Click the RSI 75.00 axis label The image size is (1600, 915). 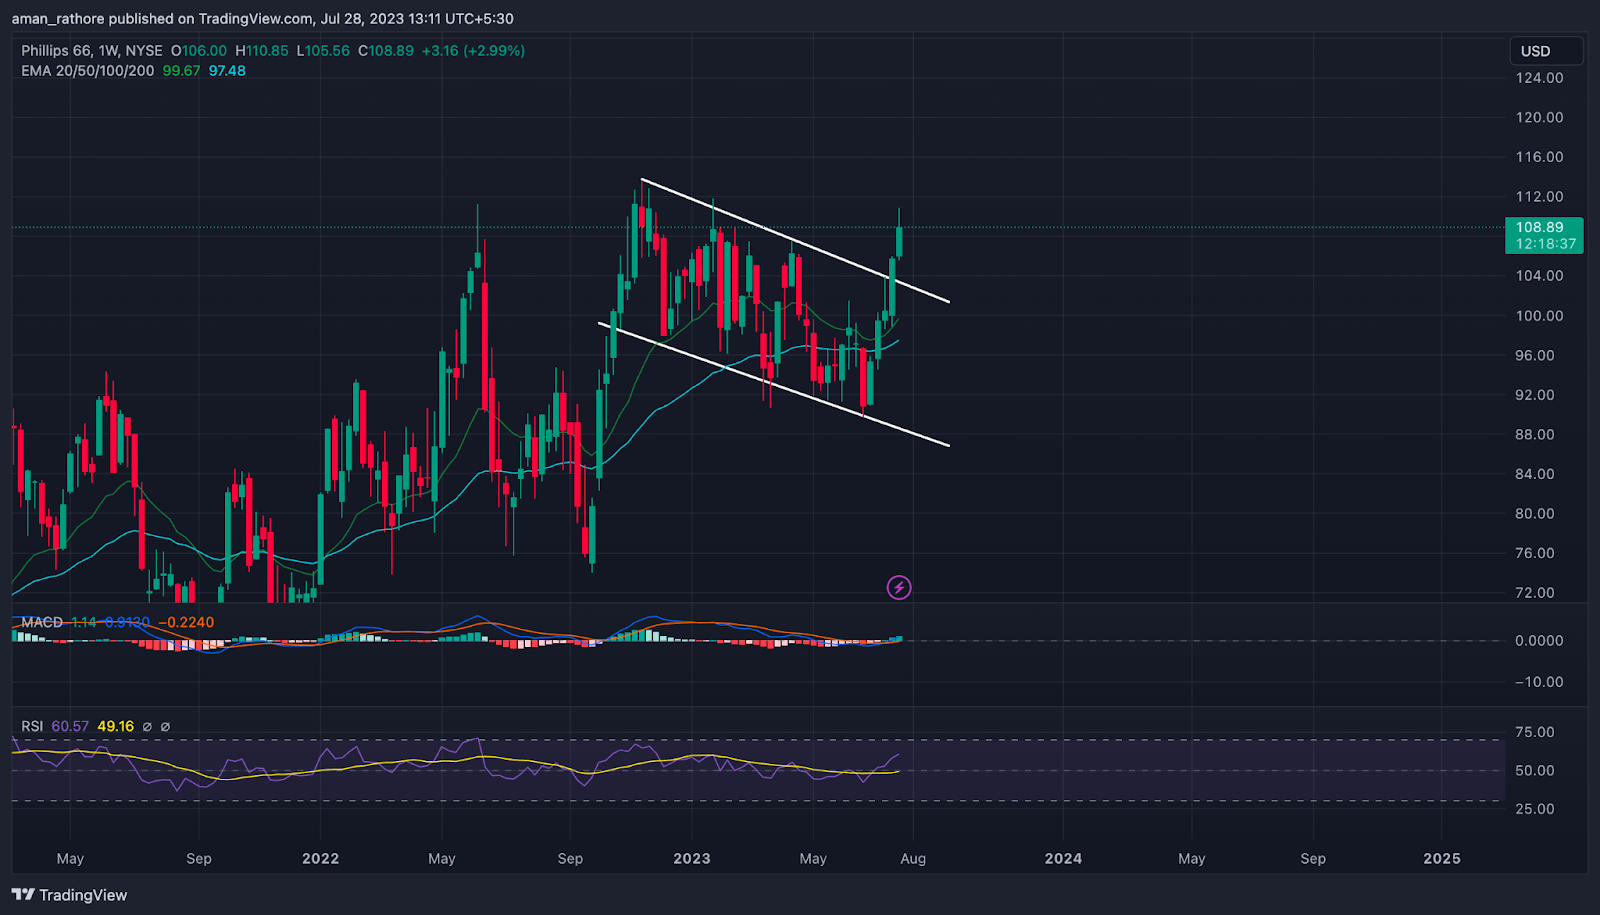coord(1535,732)
